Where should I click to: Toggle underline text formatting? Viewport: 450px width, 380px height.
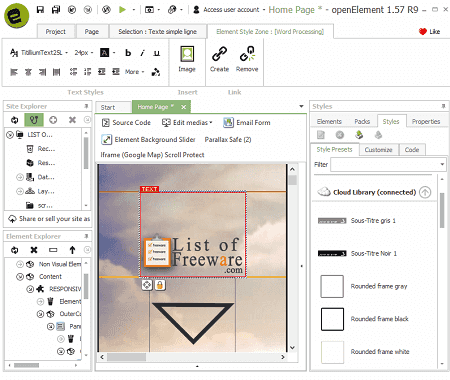point(156,53)
